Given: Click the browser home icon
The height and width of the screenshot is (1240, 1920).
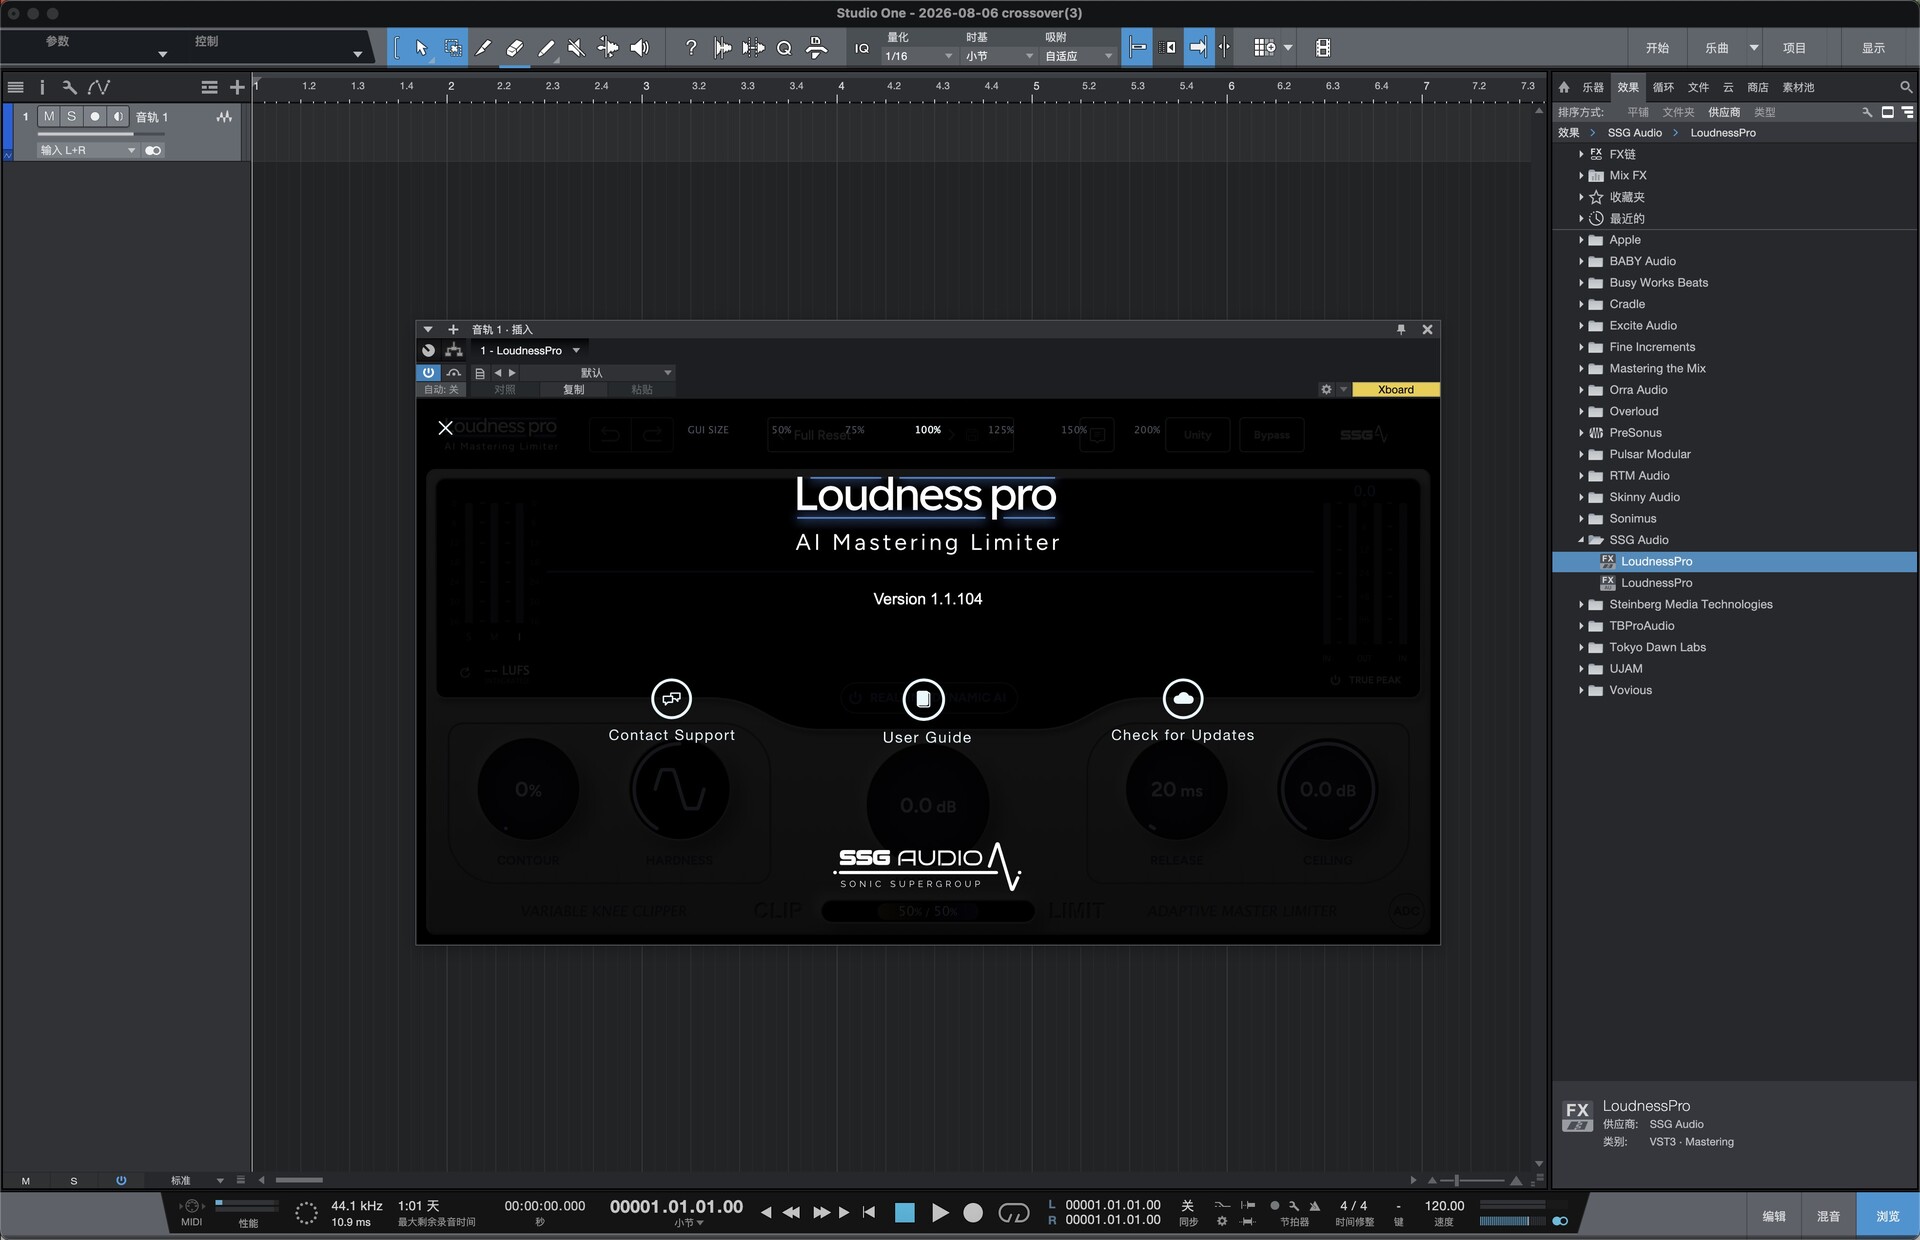Looking at the screenshot, I should click(1564, 87).
